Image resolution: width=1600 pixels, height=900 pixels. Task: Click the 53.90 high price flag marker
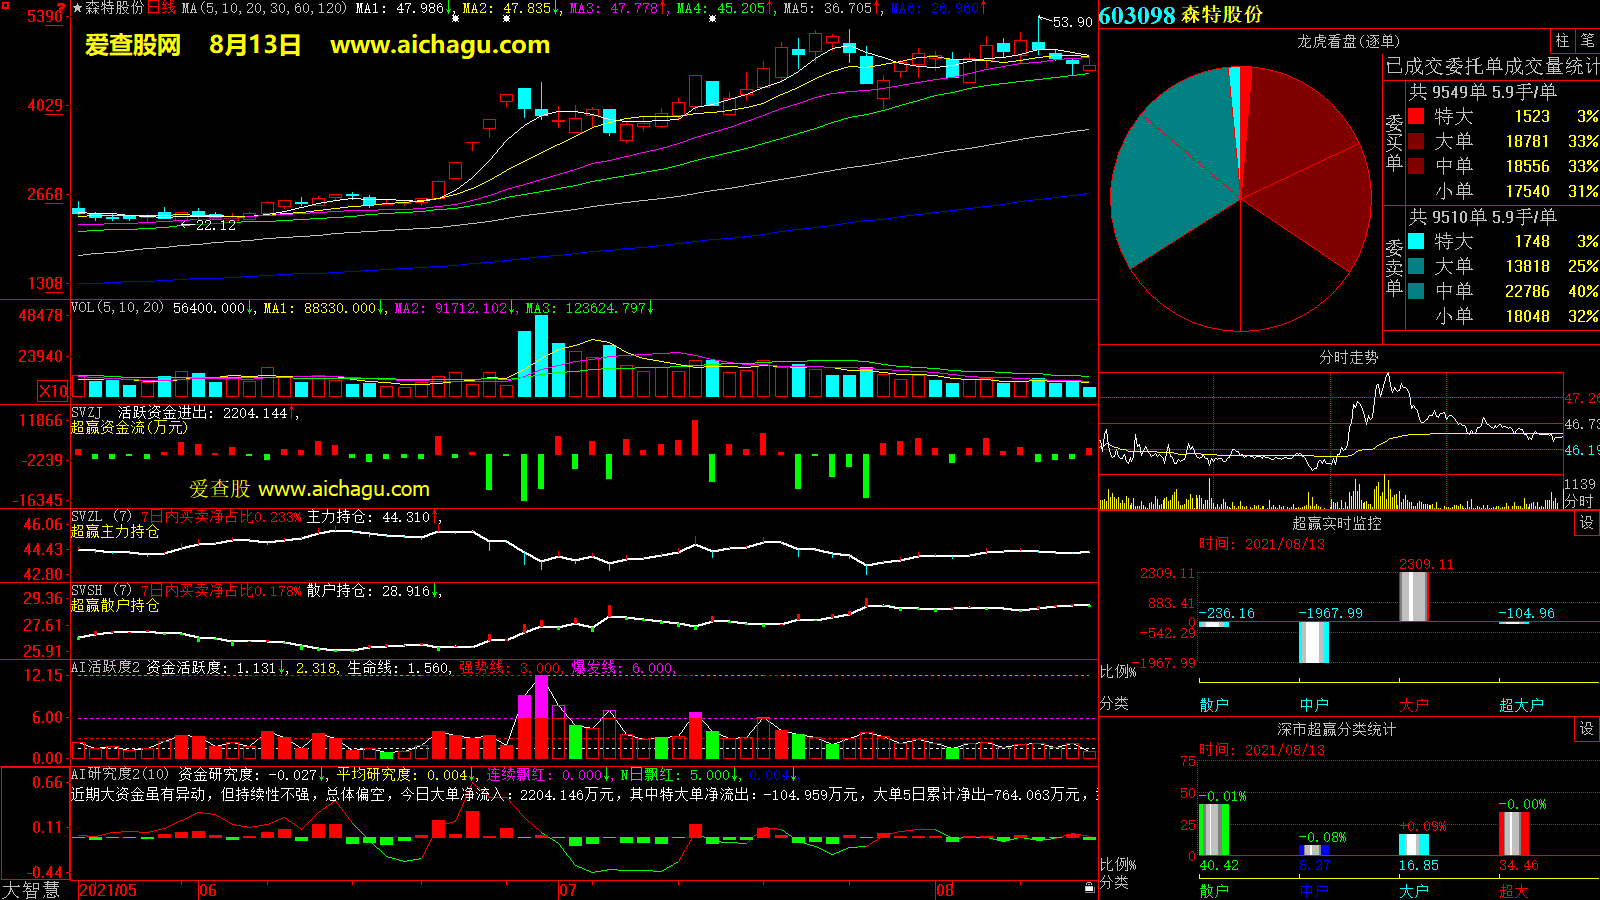[x=1071, y=22]
